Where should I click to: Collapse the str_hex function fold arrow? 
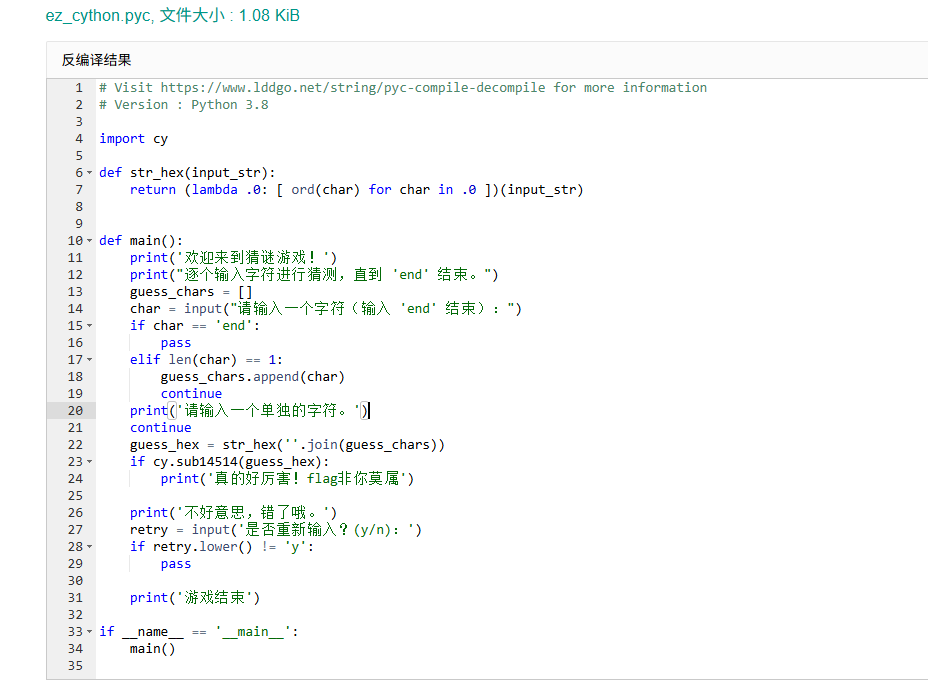[90, 173]
